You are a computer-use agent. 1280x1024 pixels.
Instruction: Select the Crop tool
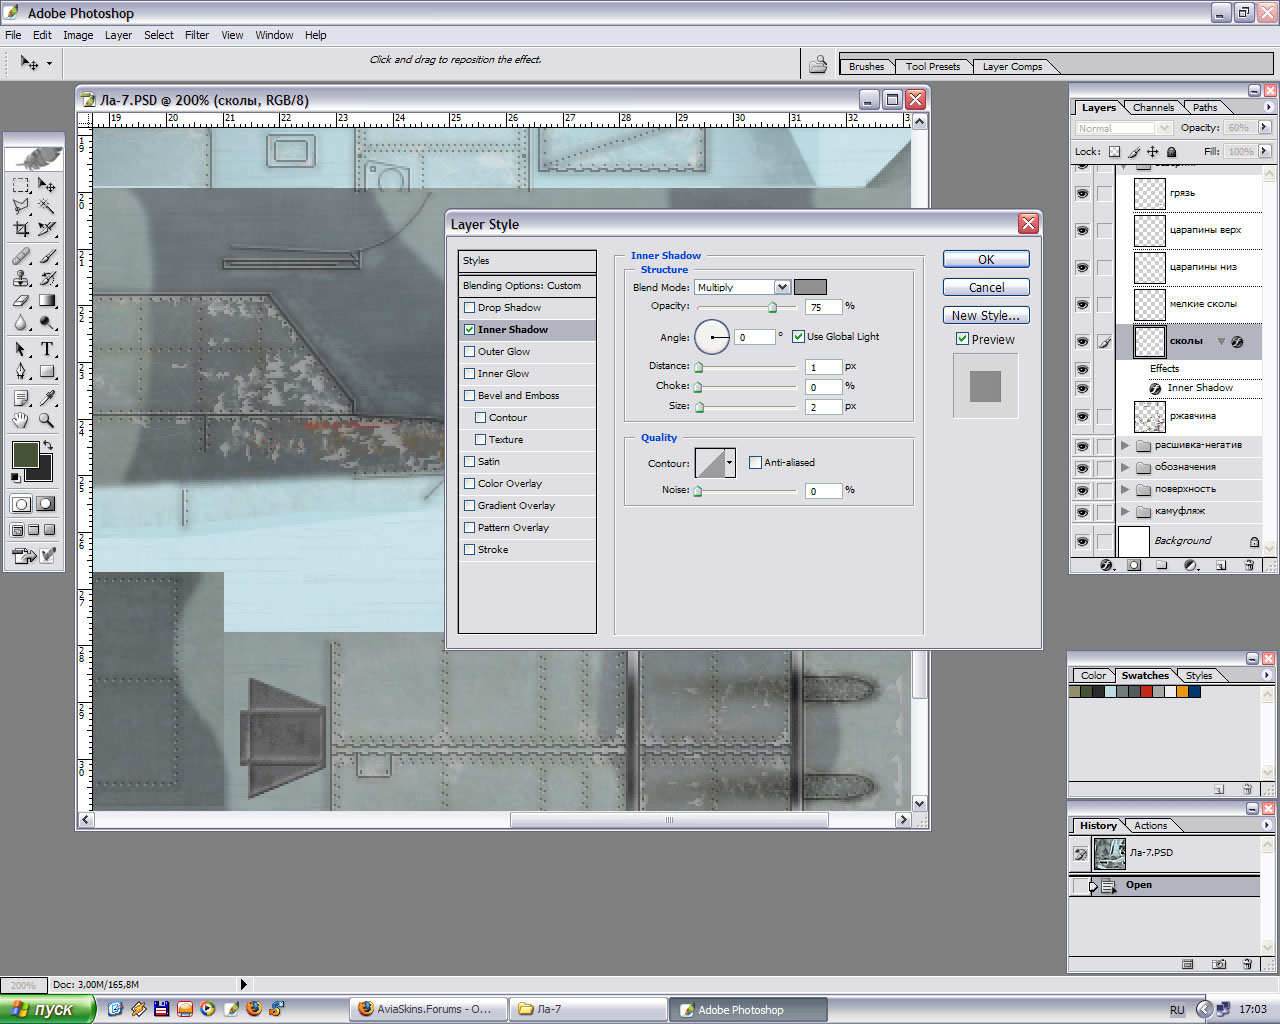(21, 229)
